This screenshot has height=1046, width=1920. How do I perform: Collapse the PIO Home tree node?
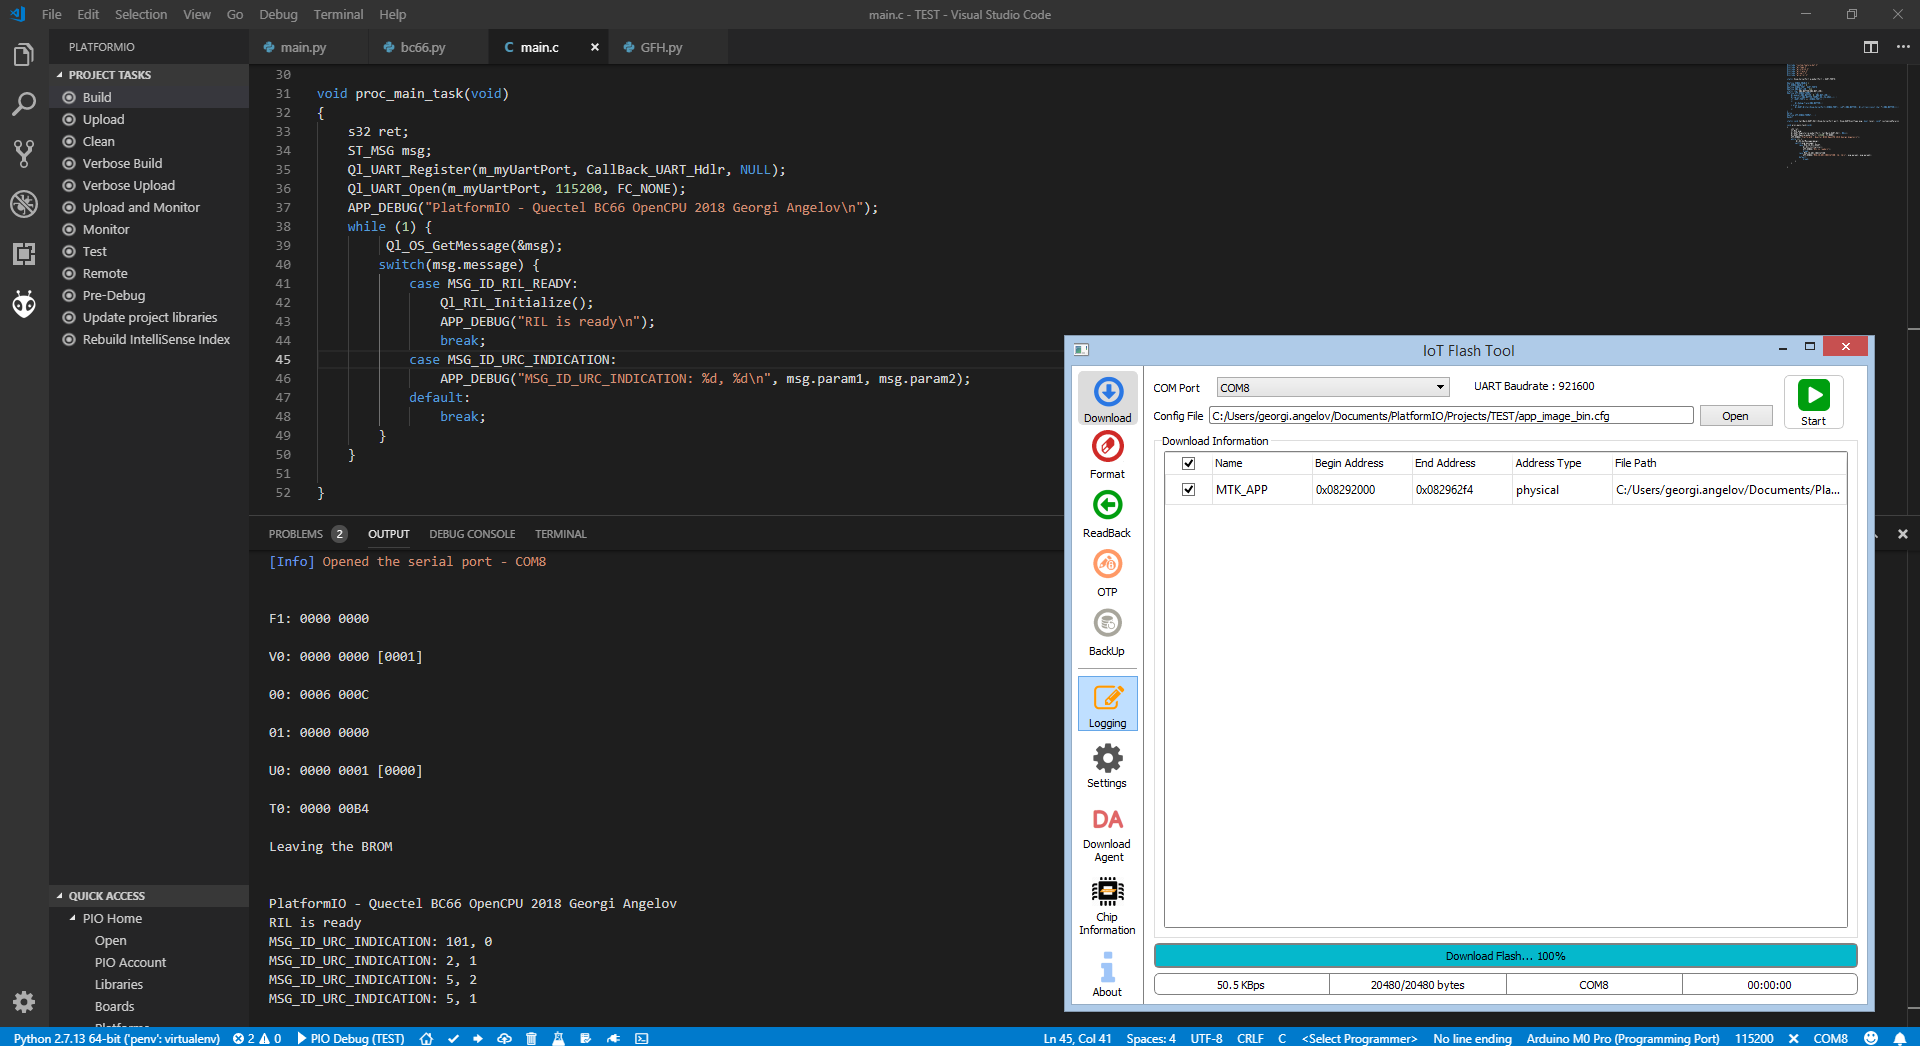73,918
